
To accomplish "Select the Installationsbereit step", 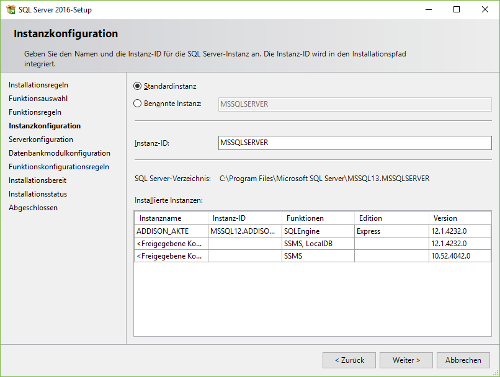I will (37, 180).
